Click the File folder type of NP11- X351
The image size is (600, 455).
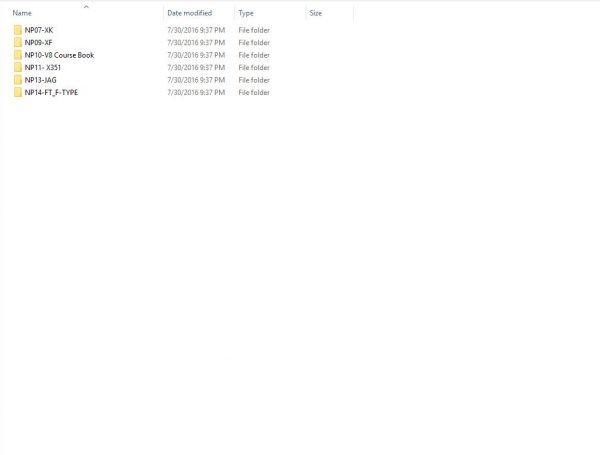pyautogui.click(x=254, y=67)
